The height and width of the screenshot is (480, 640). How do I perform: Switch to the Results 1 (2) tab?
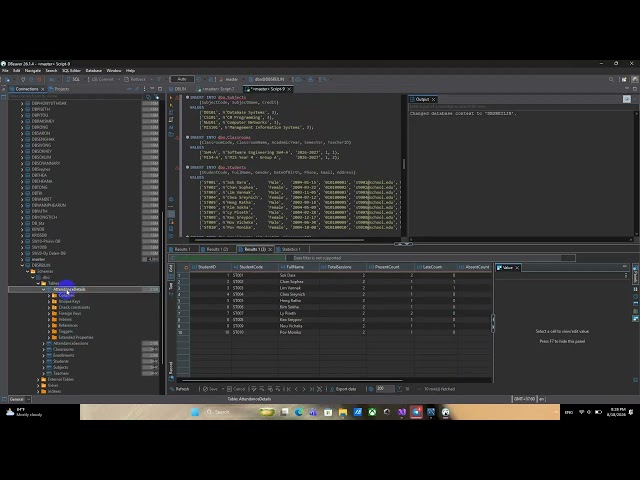coord(217,249)
